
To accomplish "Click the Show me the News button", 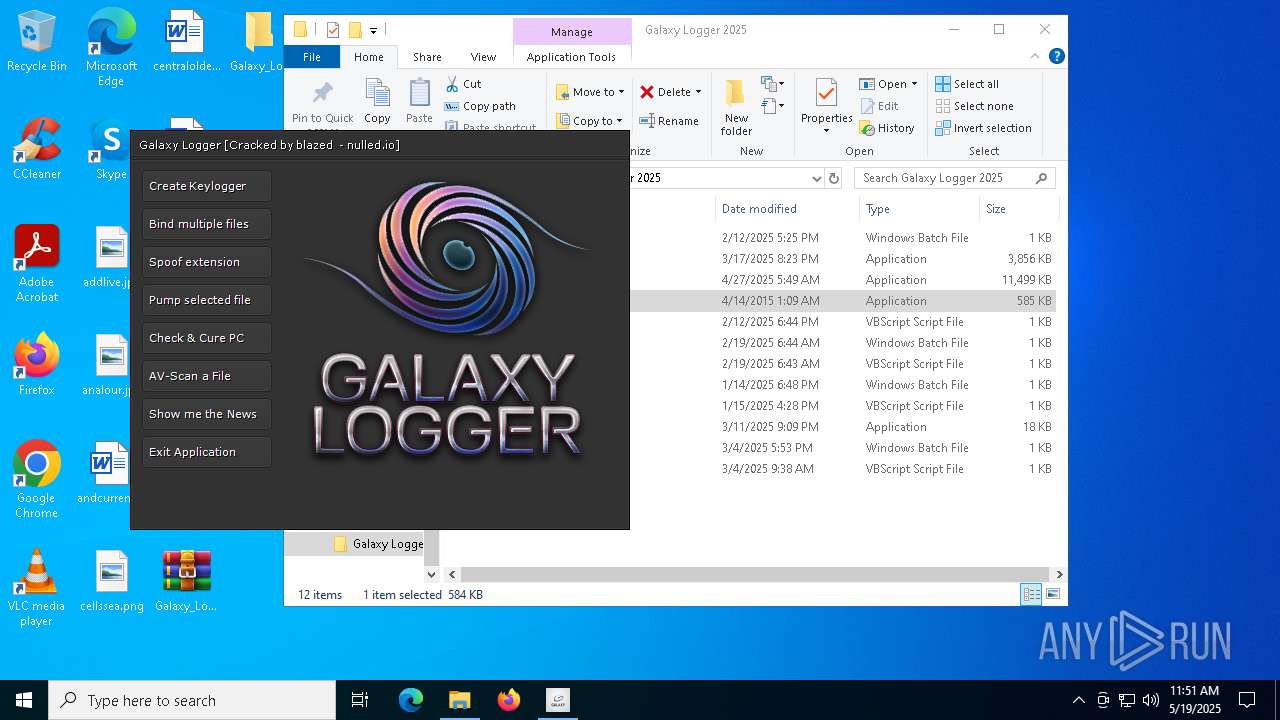I will pos(206,414).
